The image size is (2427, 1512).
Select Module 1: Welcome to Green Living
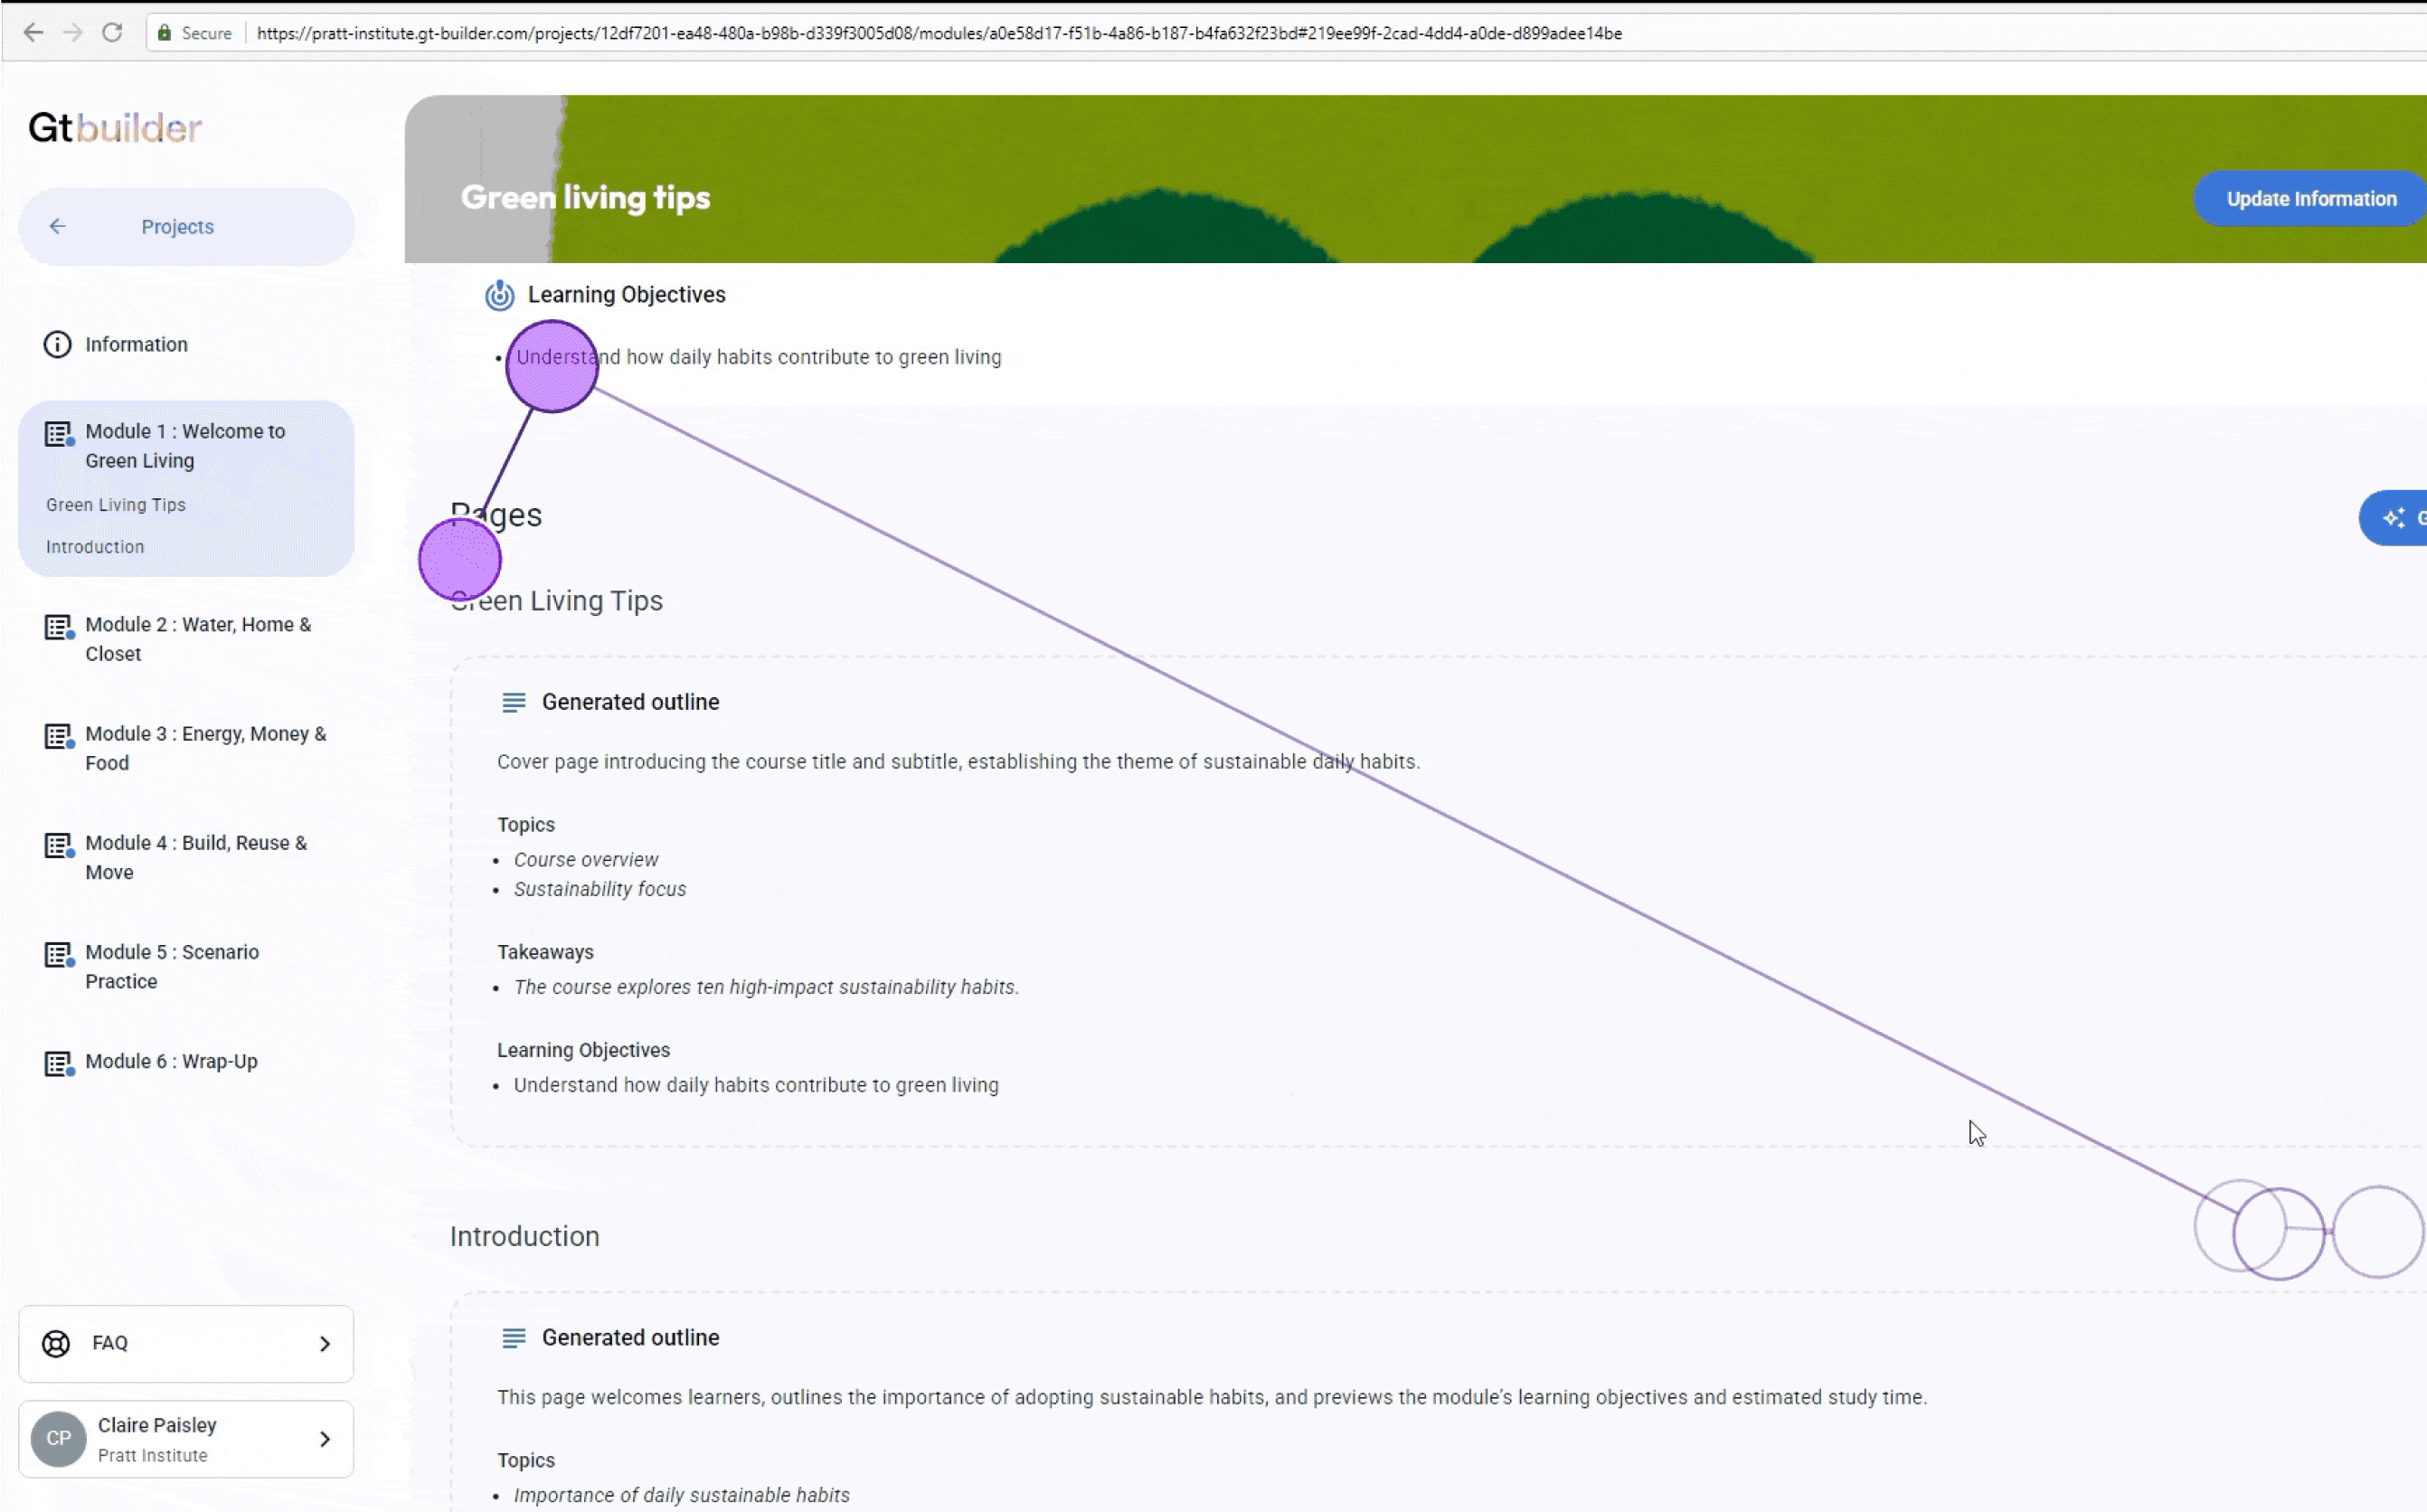185,446
